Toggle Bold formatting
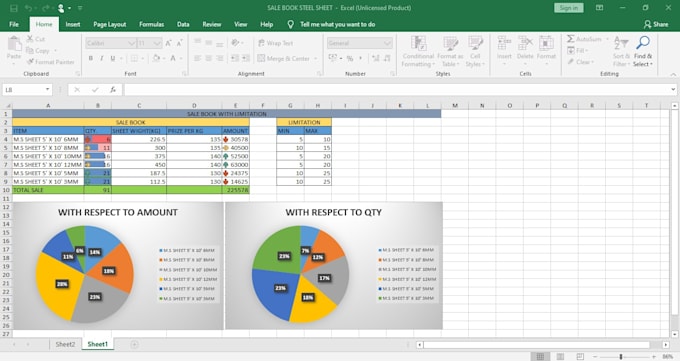680x361 pixels. coord(91,58)
